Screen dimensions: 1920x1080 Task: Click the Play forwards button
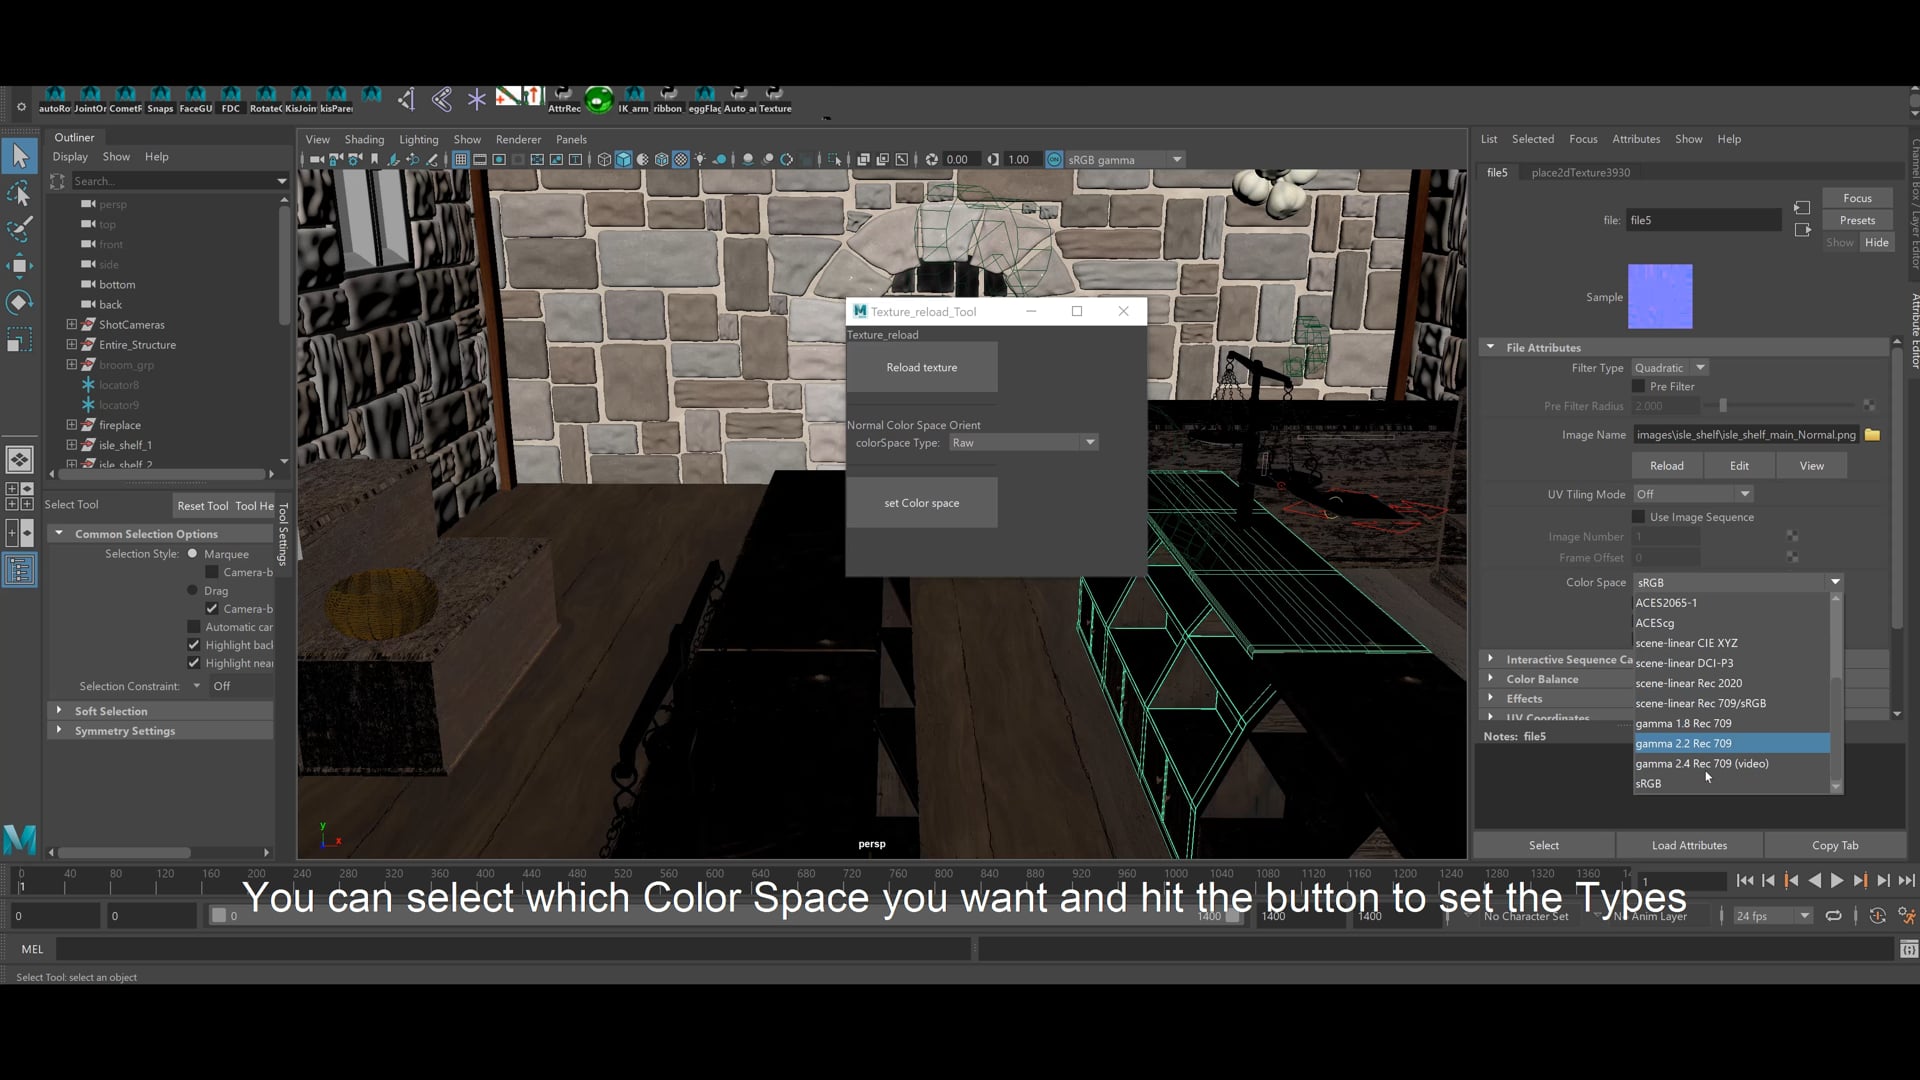[1837, 881]
